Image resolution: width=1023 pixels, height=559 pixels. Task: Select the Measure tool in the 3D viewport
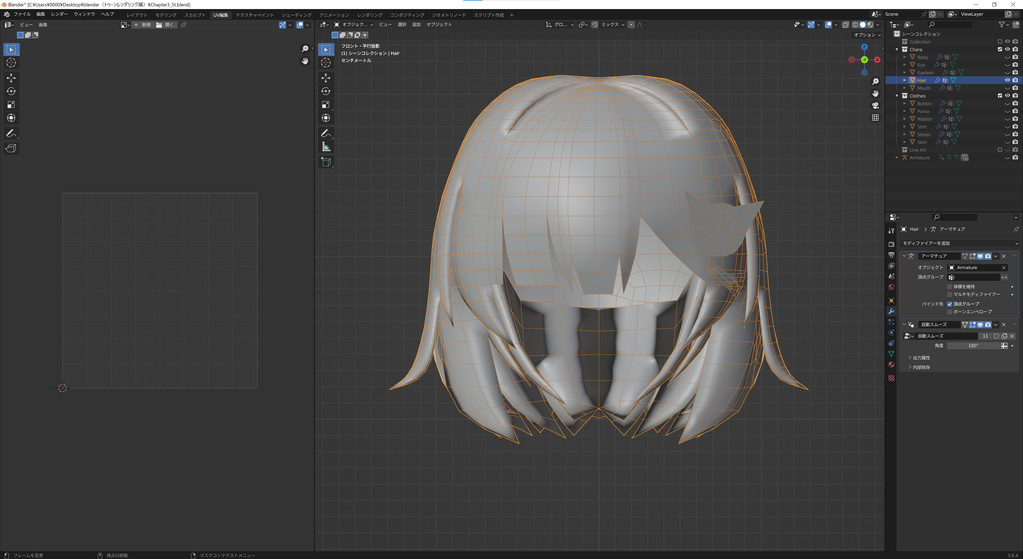[x=326, y=147]
